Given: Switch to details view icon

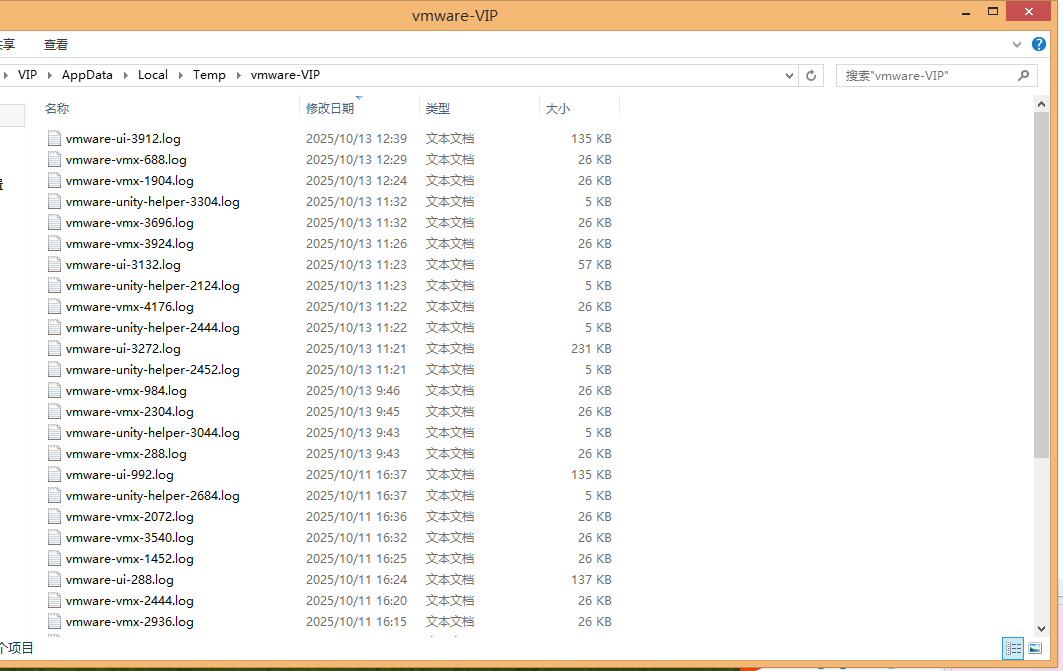Looking at the screenshot, I should coord(1013,649).
